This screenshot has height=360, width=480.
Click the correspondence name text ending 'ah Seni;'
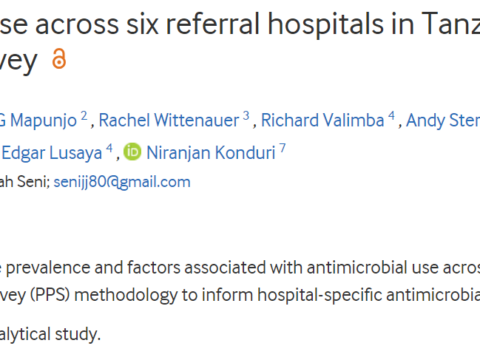25,182
